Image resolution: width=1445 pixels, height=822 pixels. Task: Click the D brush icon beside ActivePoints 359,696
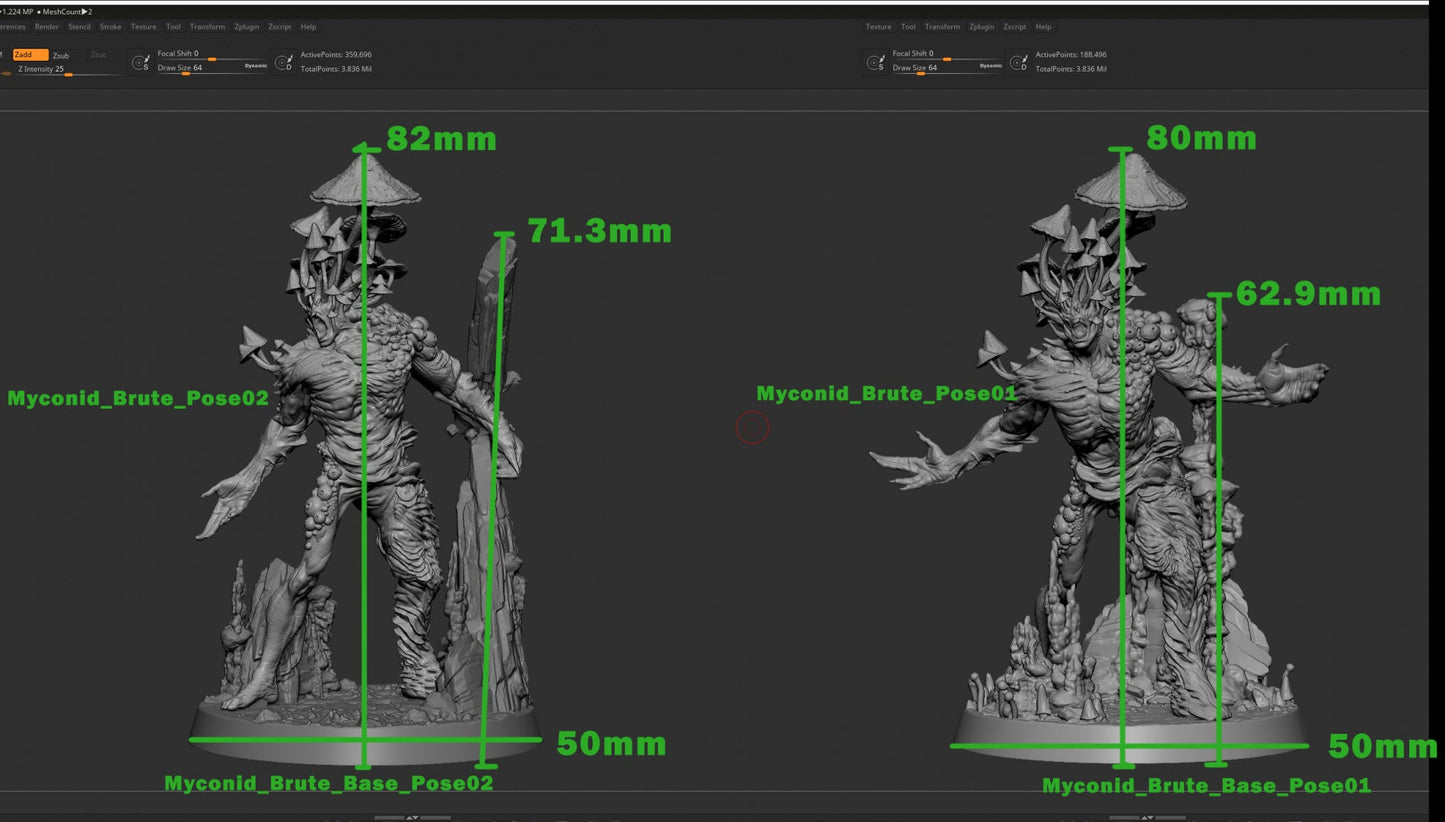(x=283, y=63)
